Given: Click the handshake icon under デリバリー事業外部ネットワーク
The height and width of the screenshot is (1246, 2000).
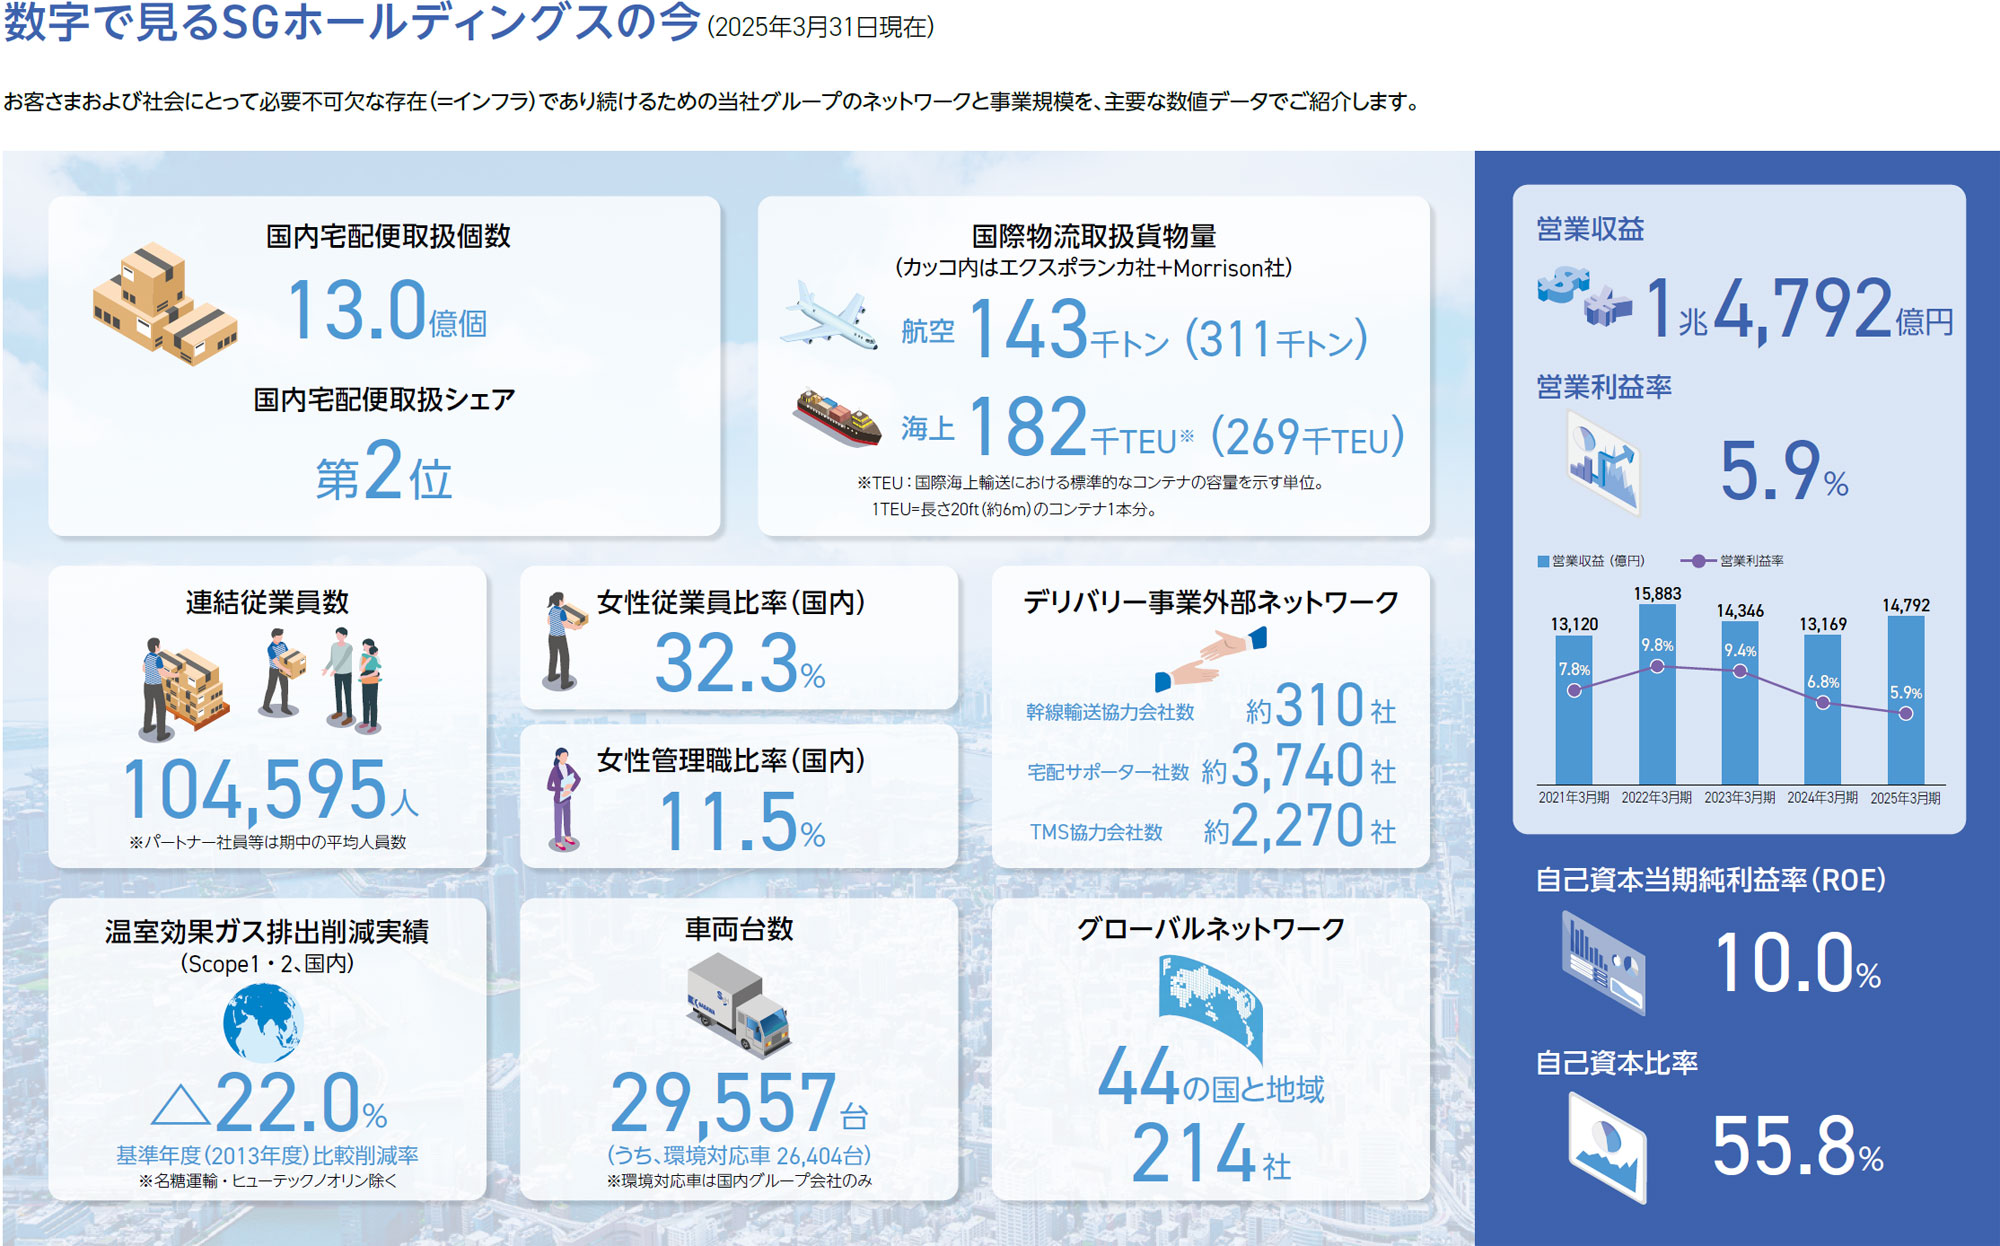Looking at the screenshot, I should click(1211, 659).
